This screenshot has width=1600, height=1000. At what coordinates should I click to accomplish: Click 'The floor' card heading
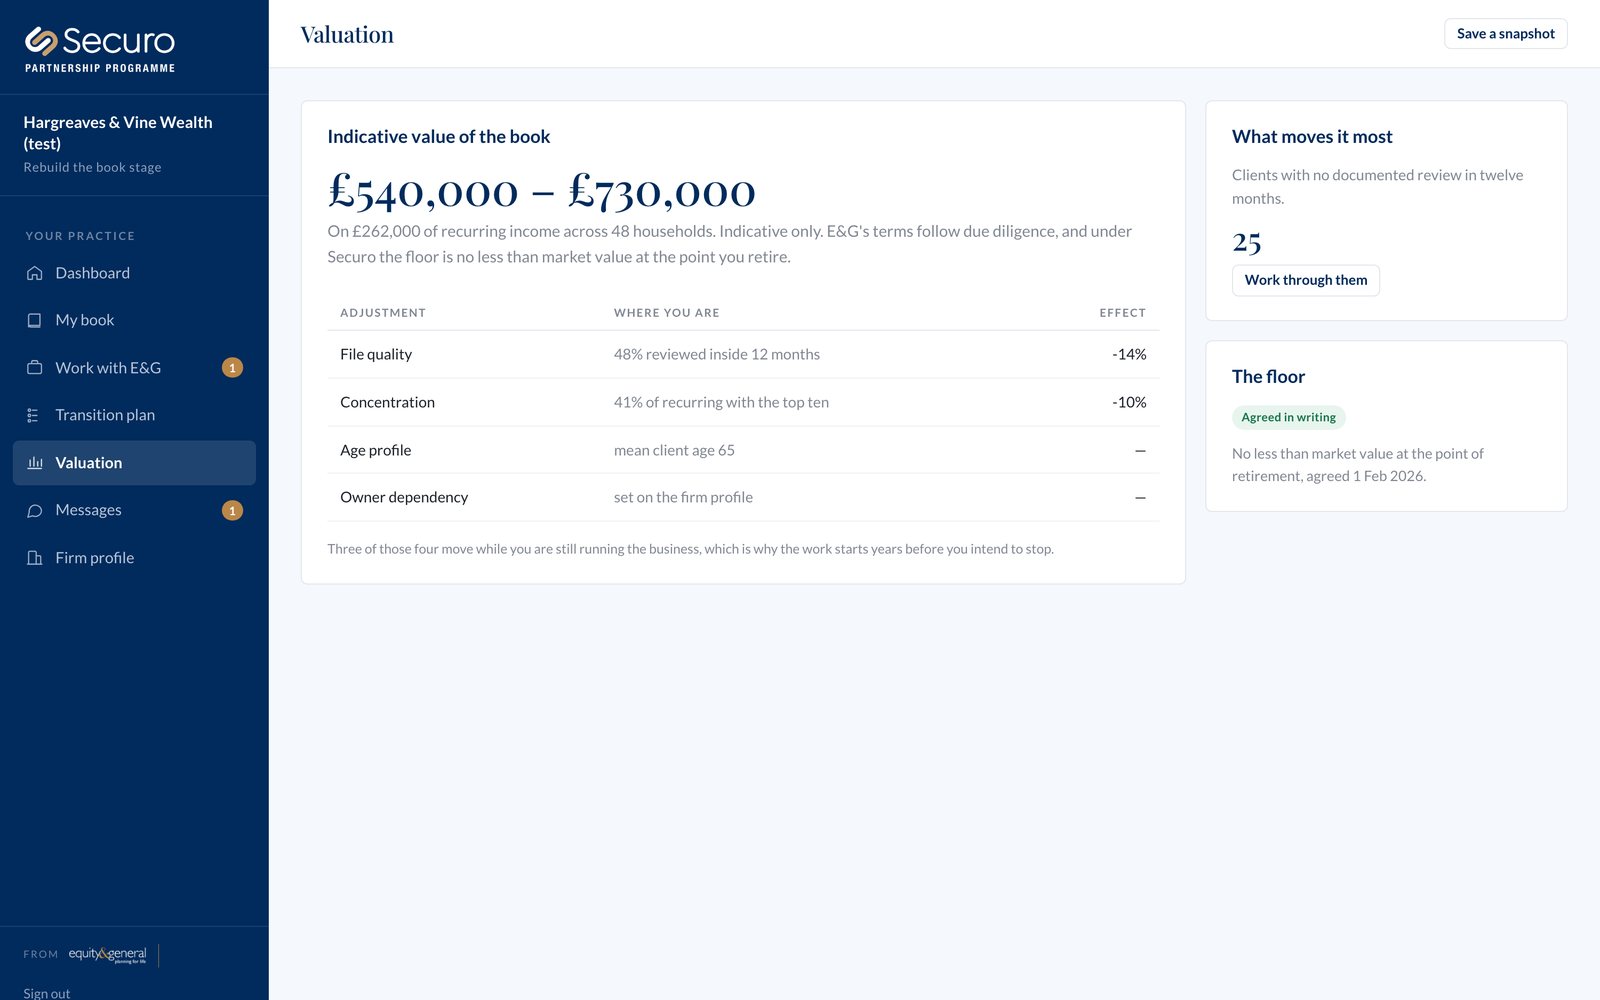click(x=1268, y=377)
